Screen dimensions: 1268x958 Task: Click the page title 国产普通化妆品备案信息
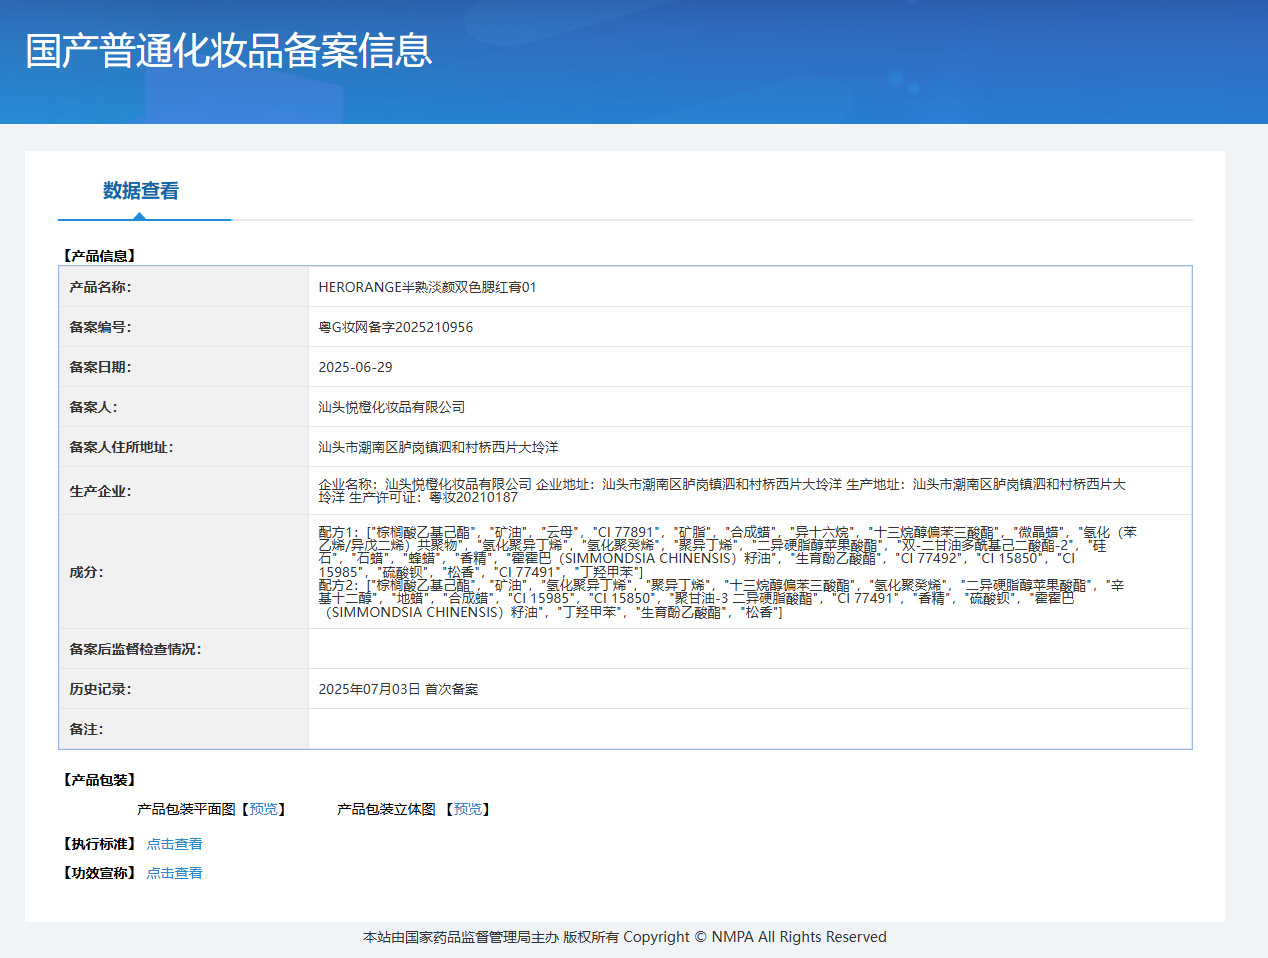(229, 51)
